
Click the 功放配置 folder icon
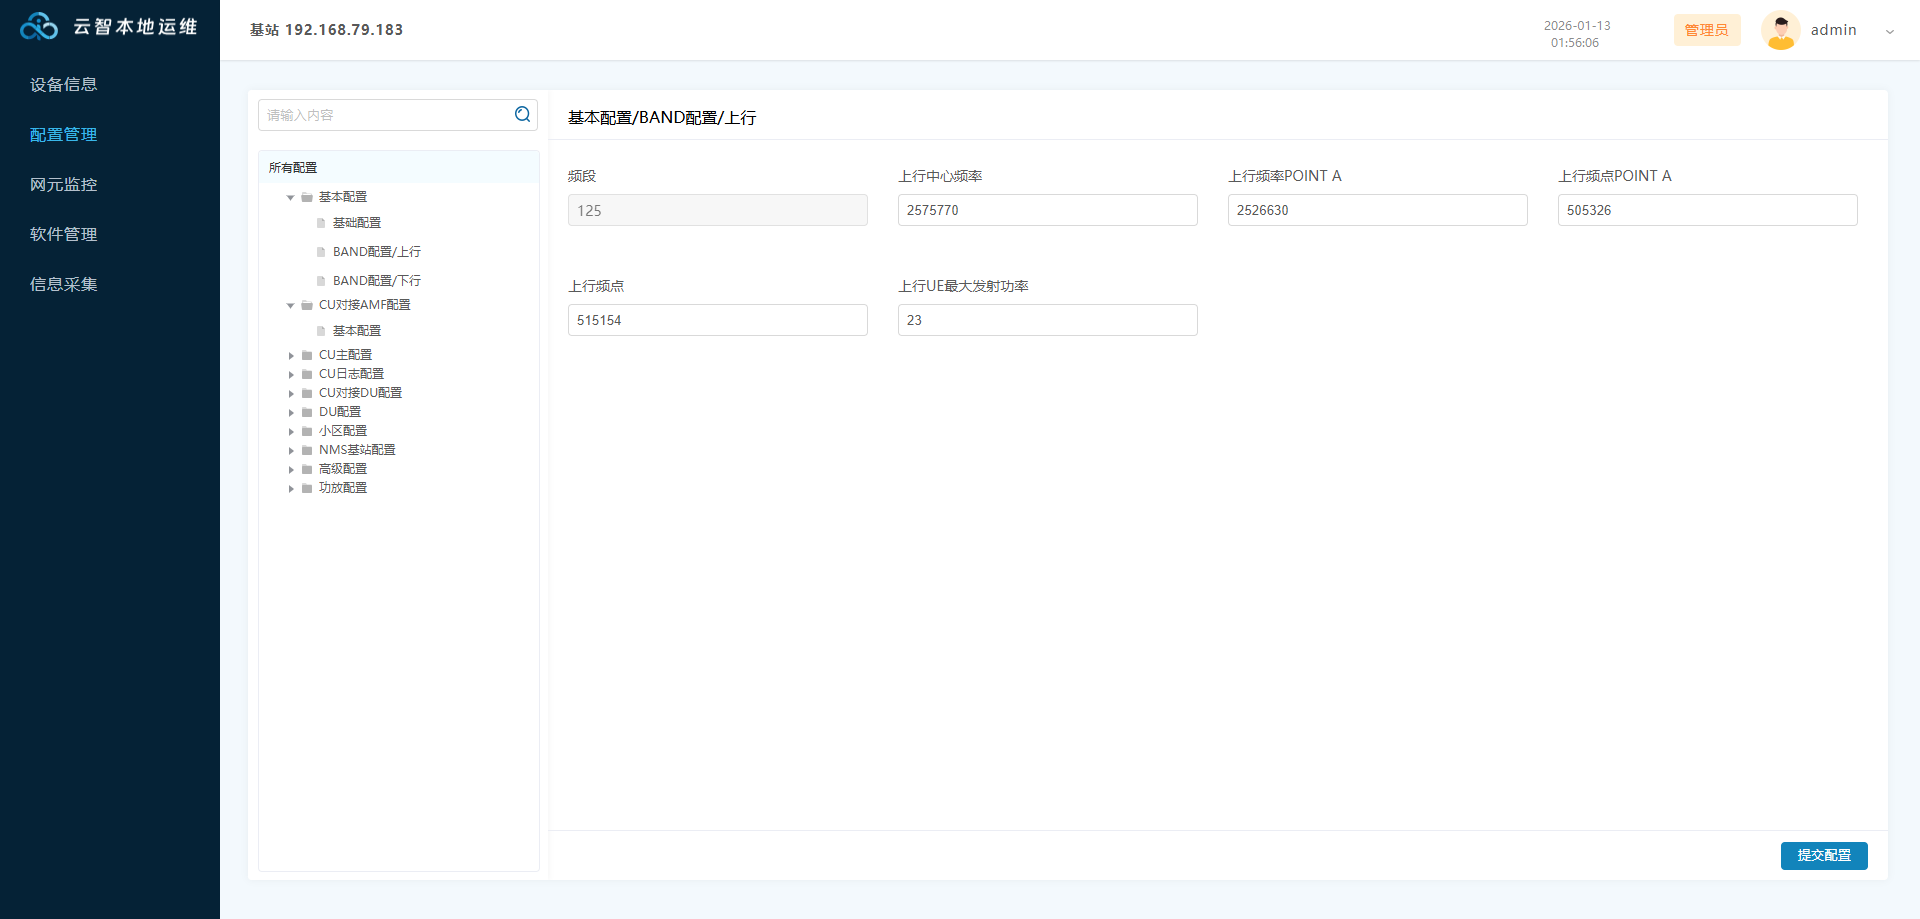pyautogui.click(x=307, y=489)
